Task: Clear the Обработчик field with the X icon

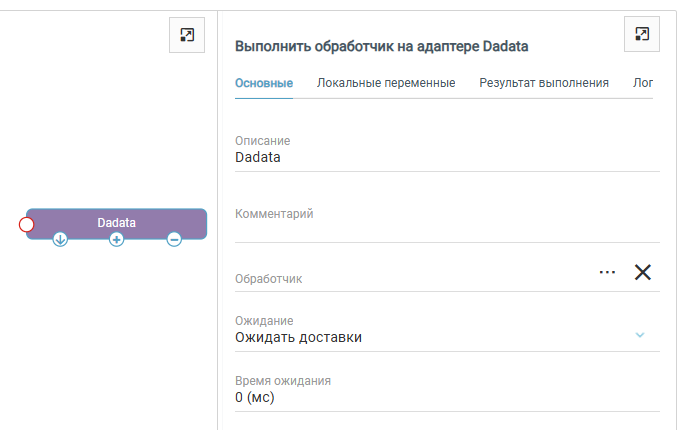Action: tap(643, 272)
